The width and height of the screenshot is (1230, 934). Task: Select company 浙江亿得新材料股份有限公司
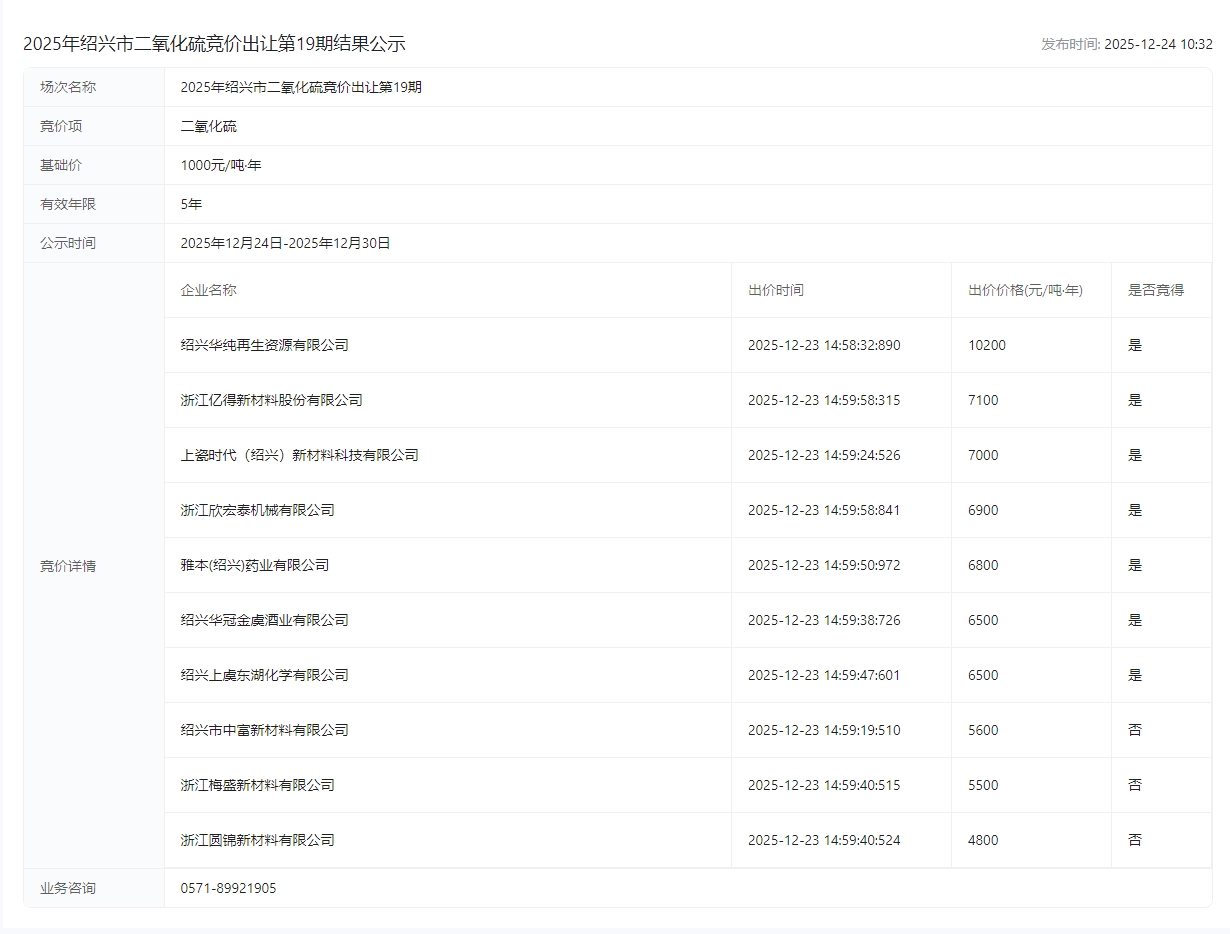[x=271, y=400]
